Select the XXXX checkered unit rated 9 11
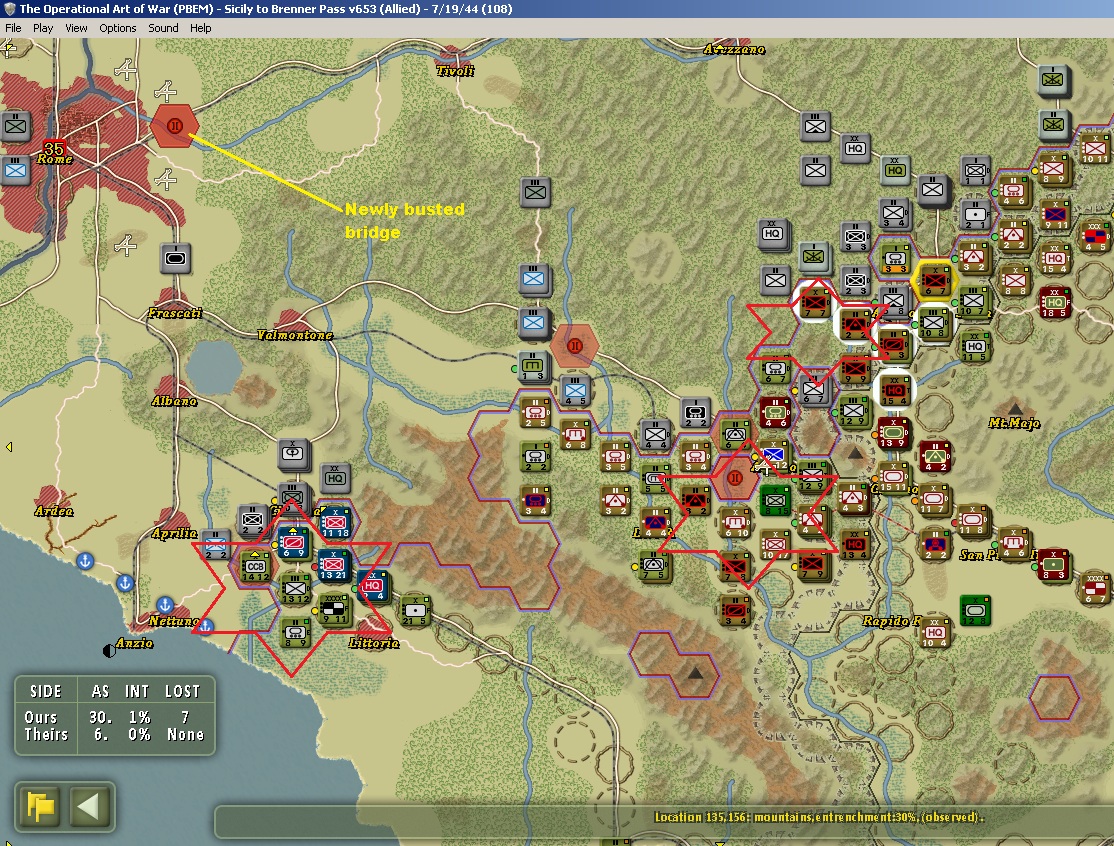1114x846 pixels. (333, 609)
